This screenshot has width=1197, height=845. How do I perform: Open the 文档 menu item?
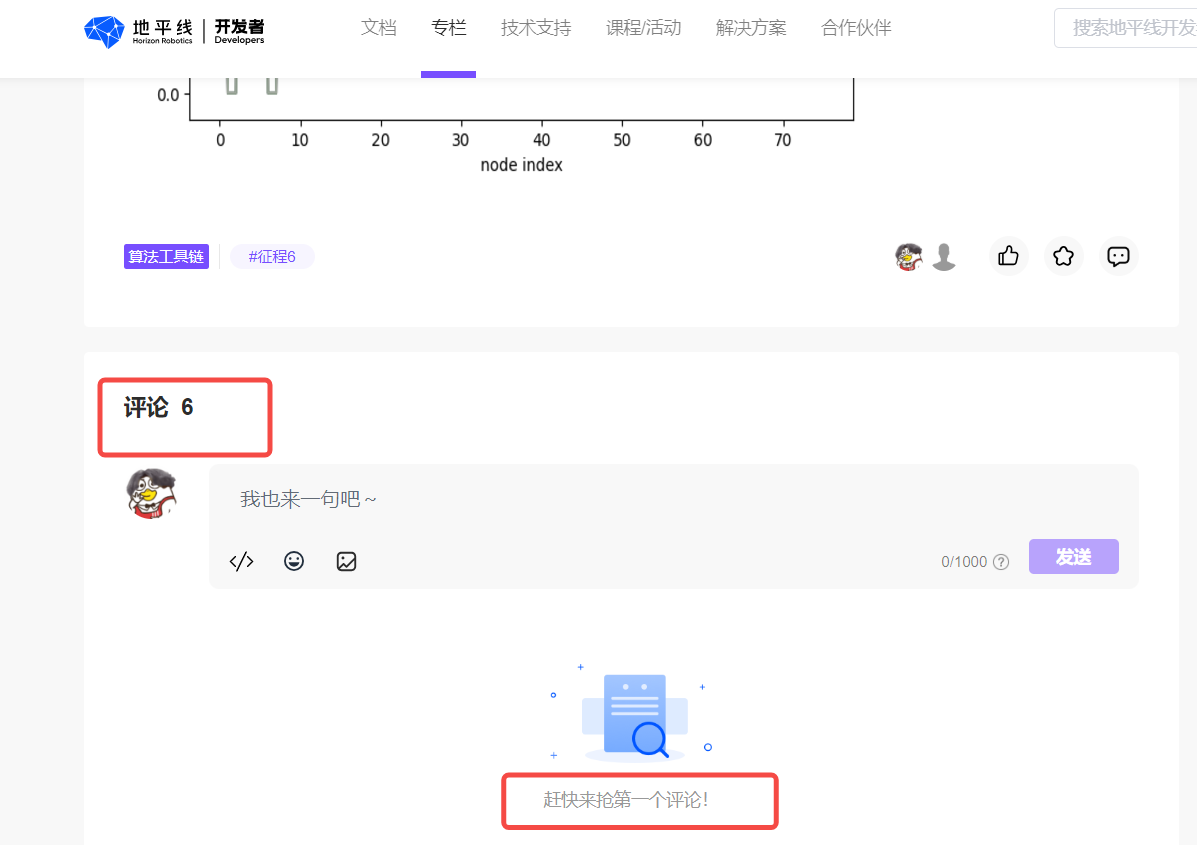tap(379, 28)
